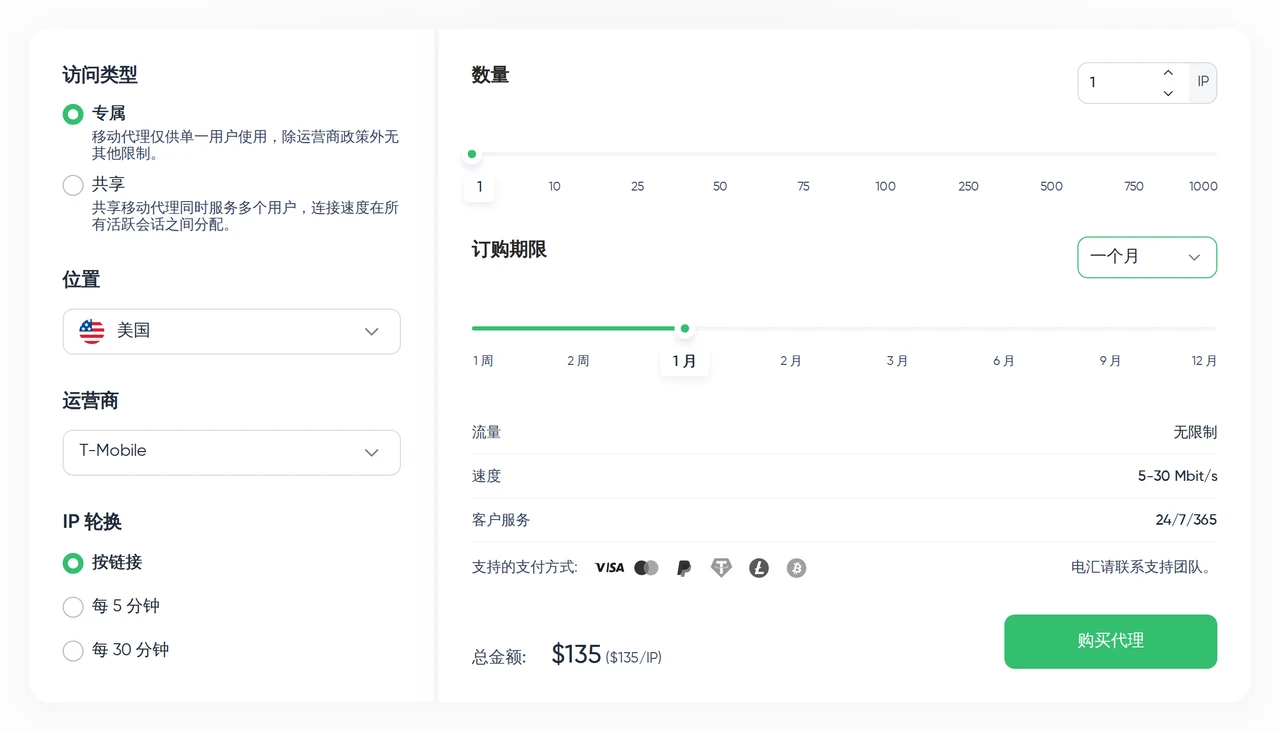Open the 美国 location dropdown
This screenshot has height=732, width=1280.
pos(231,331)
